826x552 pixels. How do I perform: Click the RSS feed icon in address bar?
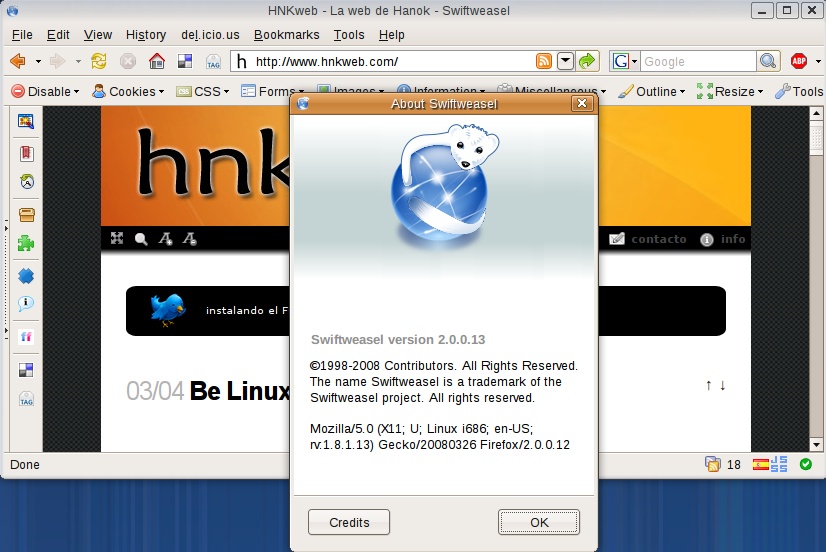[x=544, y=61]
